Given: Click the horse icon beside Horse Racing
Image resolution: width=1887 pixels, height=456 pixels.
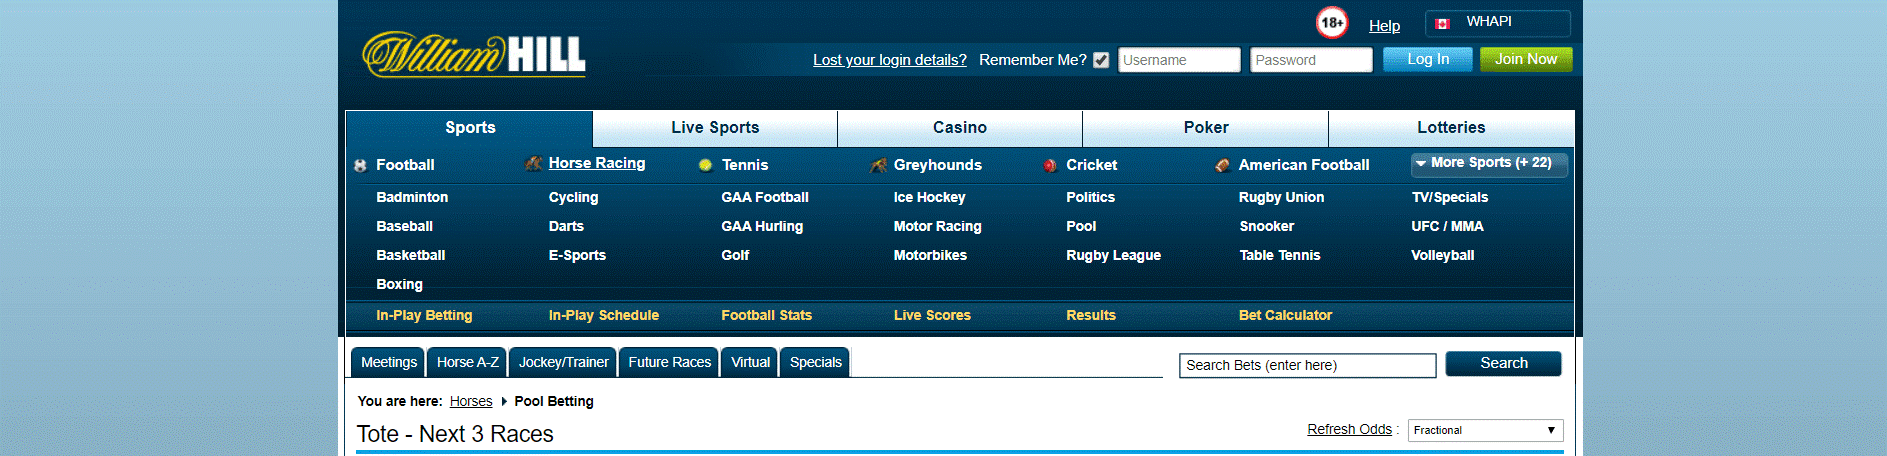Looking at the screenshot, I should coord(534,163).
